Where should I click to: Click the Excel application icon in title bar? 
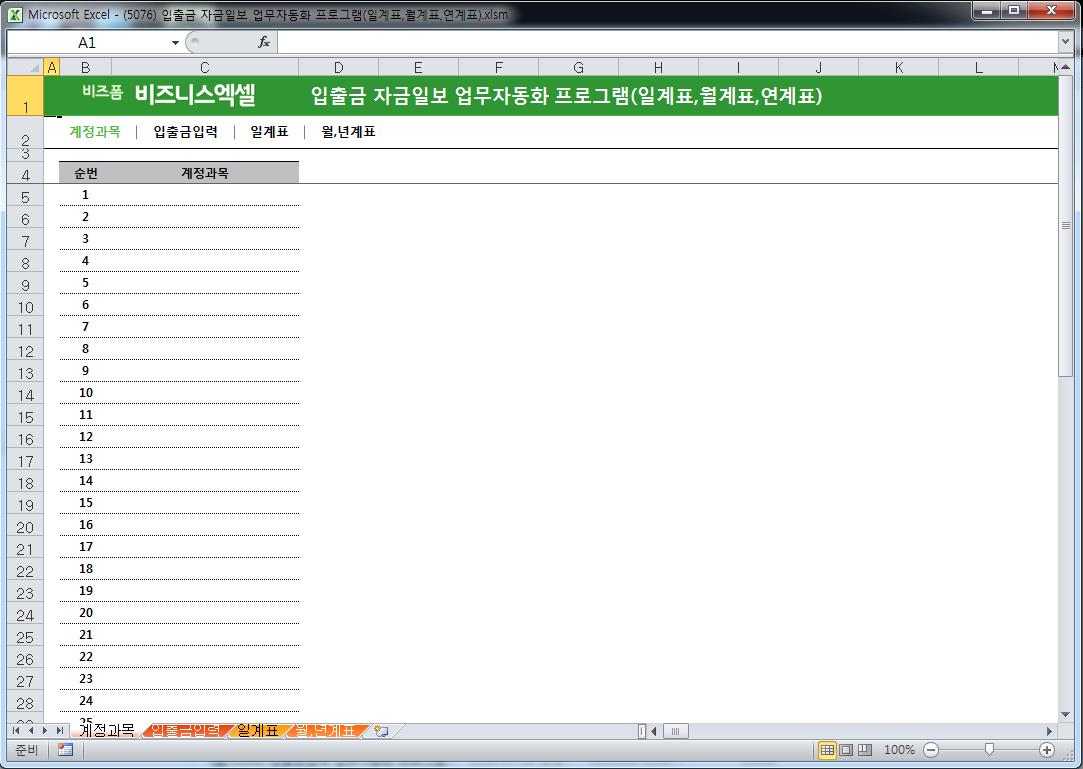(x=15, y=14)
